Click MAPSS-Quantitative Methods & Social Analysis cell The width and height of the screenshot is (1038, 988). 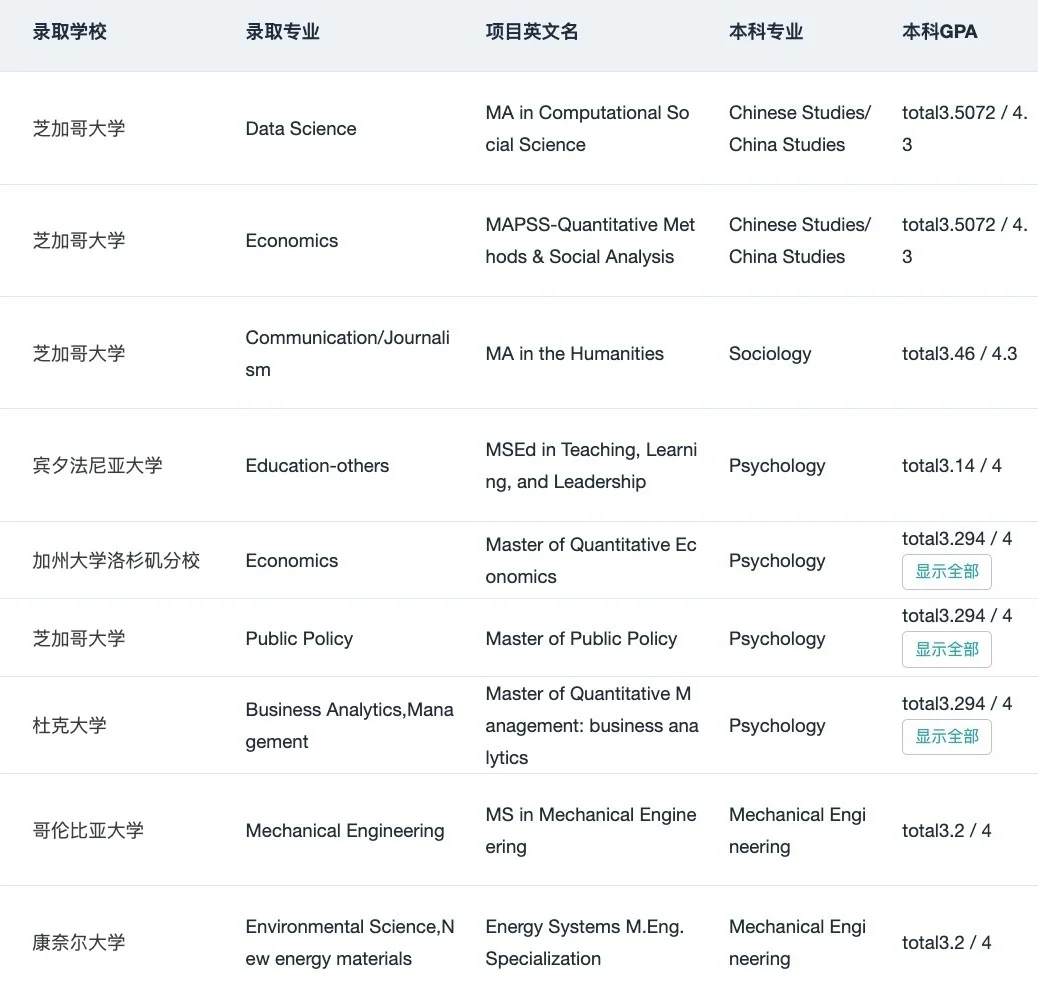click(x=590, y=240)
